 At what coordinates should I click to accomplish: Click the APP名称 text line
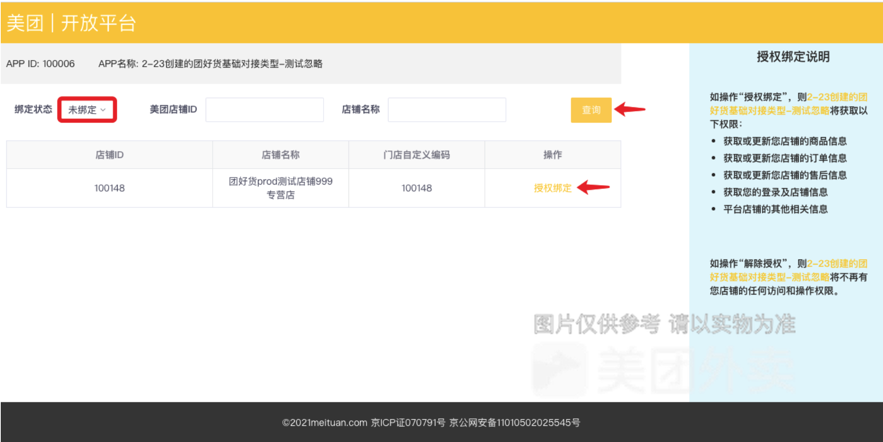click(x=211, y=64)
